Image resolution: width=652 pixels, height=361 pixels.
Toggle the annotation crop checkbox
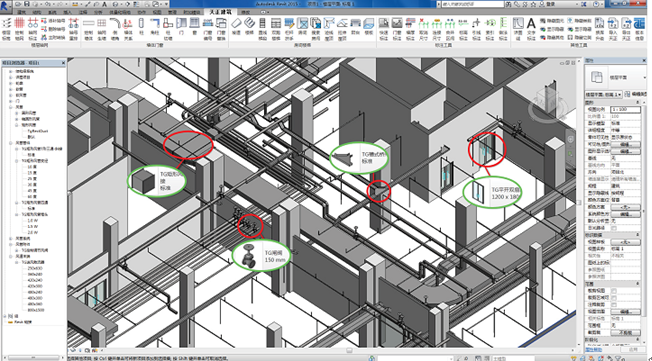tap(614, 305)
